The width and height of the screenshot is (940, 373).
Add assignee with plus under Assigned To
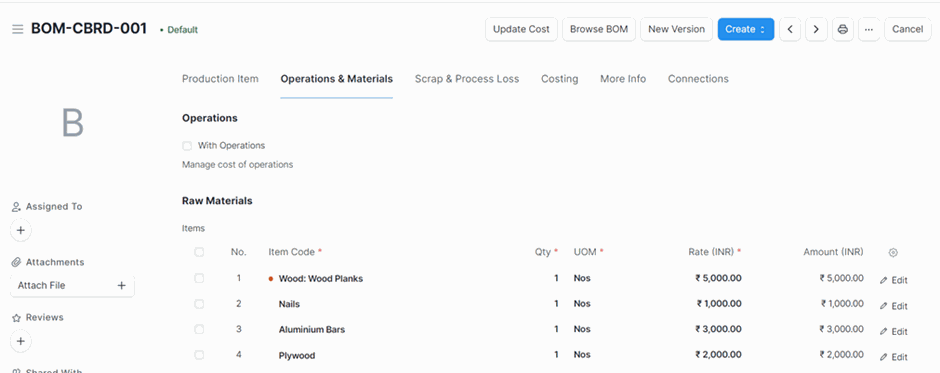click(21, 230)
